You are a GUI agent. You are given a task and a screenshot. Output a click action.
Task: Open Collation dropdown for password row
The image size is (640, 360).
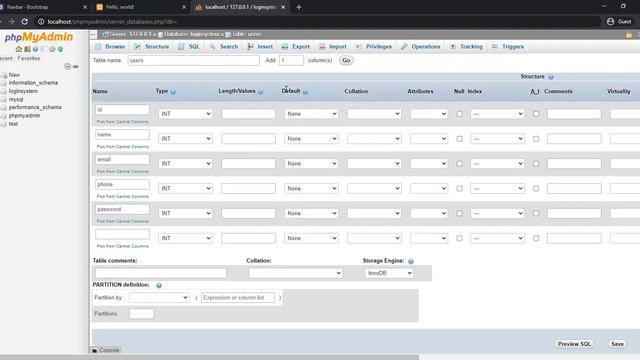374,213
